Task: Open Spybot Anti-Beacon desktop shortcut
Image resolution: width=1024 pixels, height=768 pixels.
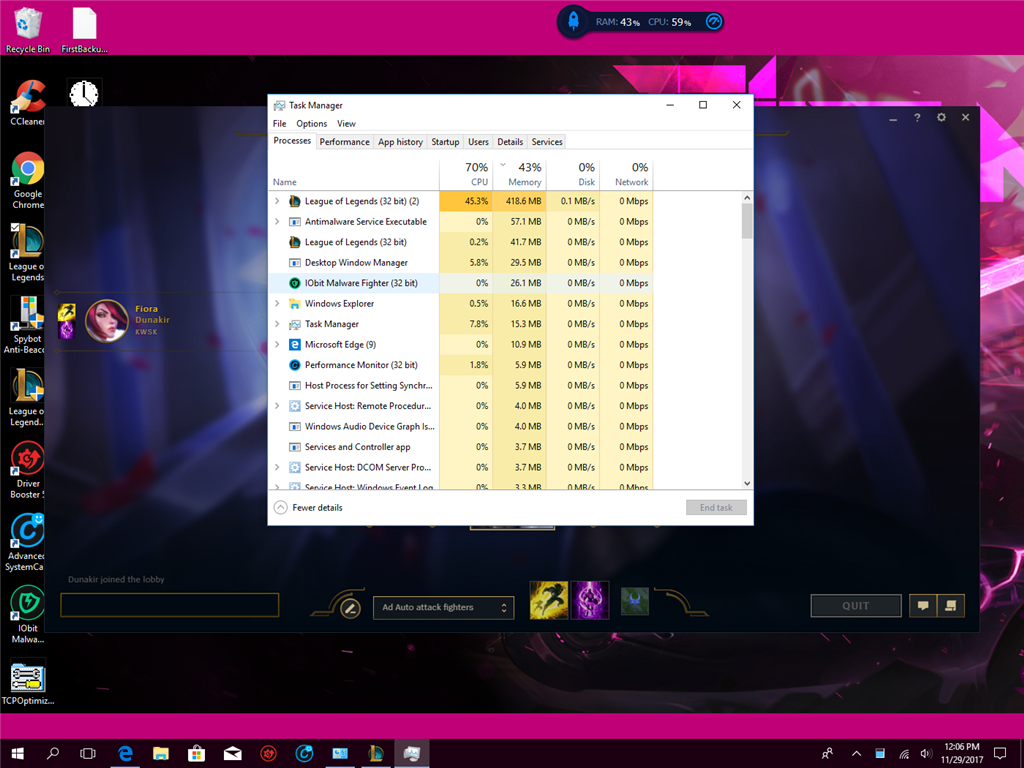Action: (26, 325)
